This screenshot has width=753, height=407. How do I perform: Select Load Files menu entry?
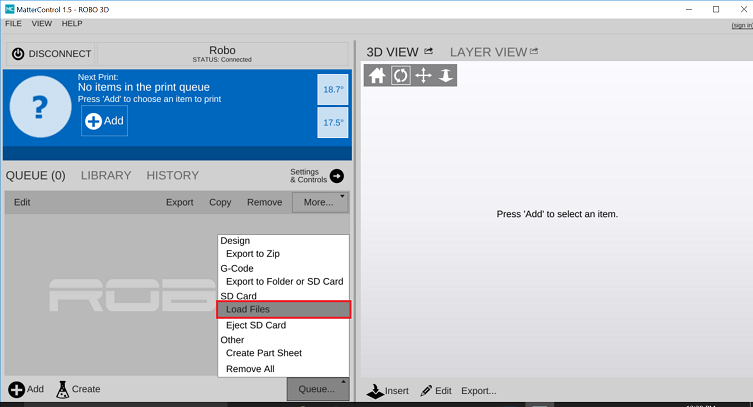tap(283, 310)
